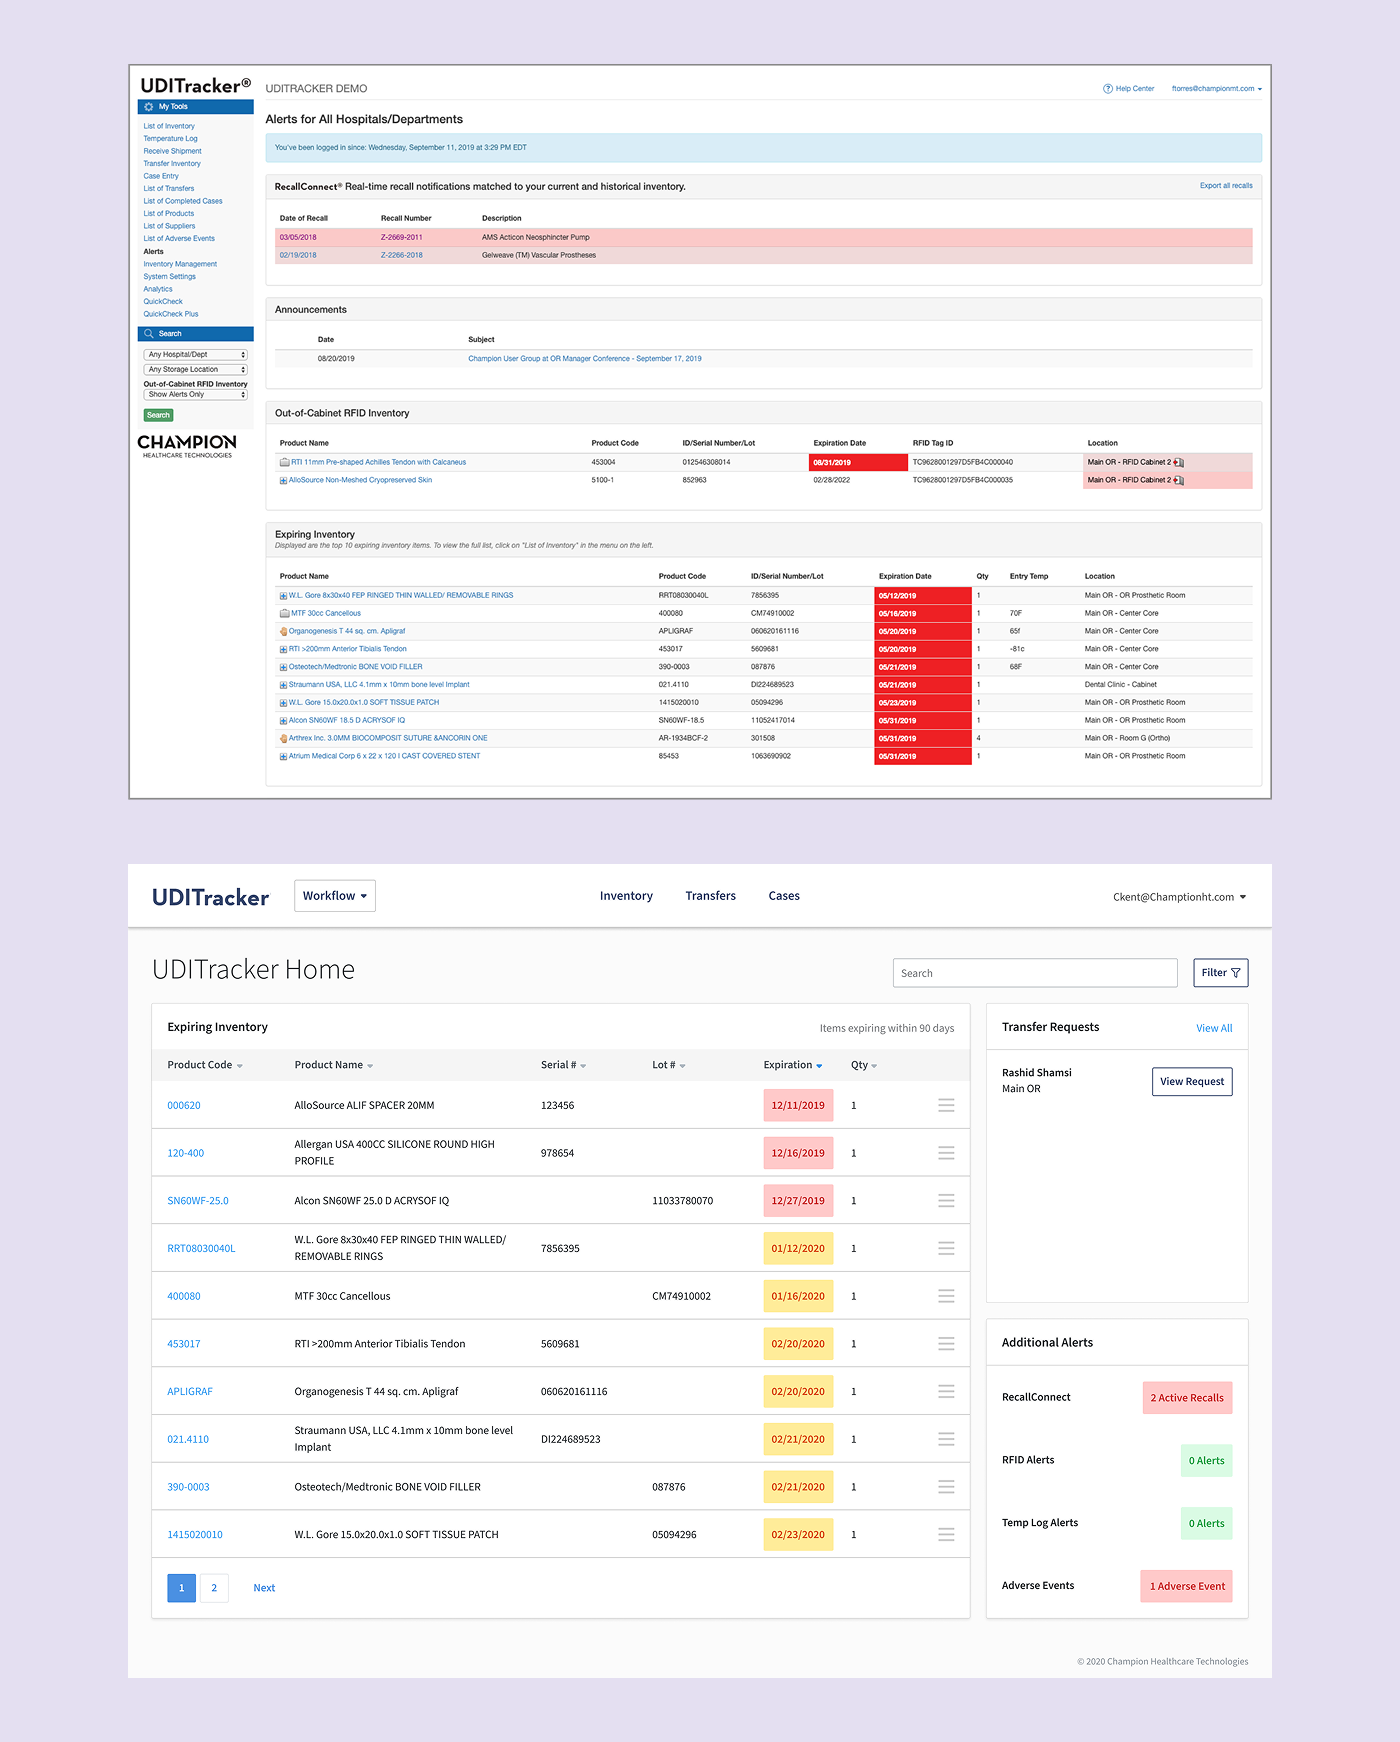Click View All transfer requests link
Screen dimensions: 1400x1742
click(1214, 1028)
